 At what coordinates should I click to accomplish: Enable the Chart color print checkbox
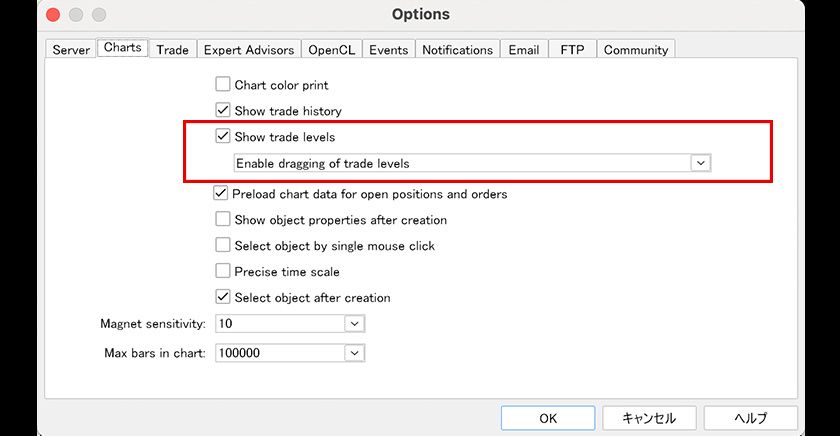223,85
